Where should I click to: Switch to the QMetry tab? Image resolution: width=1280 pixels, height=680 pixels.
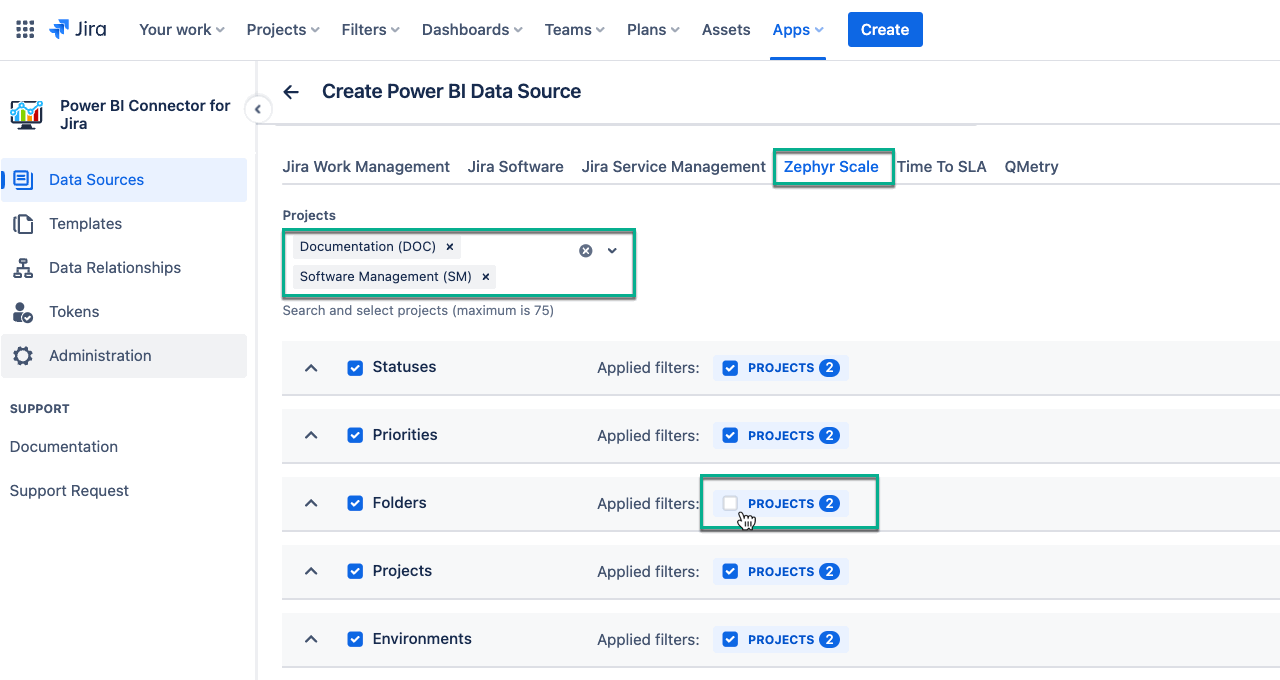[x=1031, y=167]
